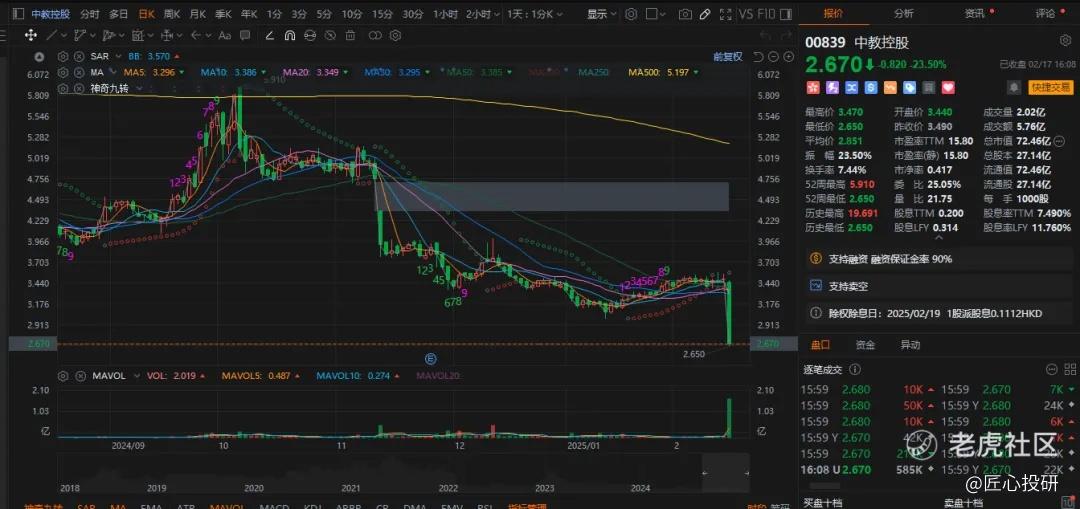Toggle the hide/show overlay eye toggle above SAR
This screenshot has height=509, width=1080.
[x=40, y=56]
